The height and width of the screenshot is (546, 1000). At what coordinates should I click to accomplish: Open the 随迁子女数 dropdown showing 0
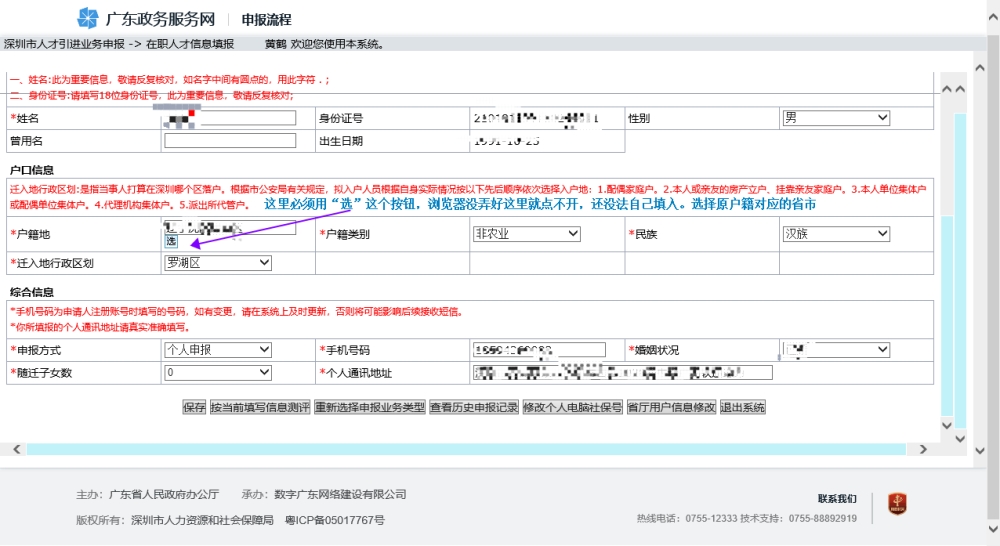click(218, 373)
